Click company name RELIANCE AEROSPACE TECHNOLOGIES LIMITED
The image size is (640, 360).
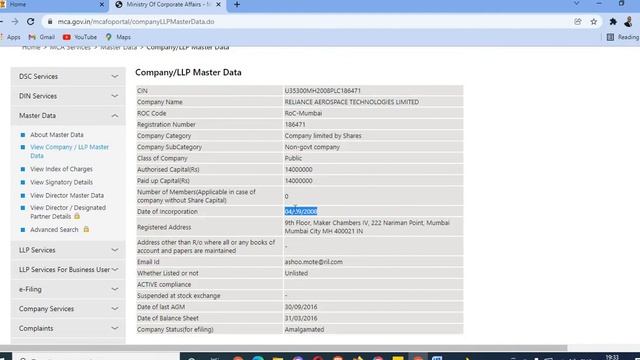tap(351, 102)
